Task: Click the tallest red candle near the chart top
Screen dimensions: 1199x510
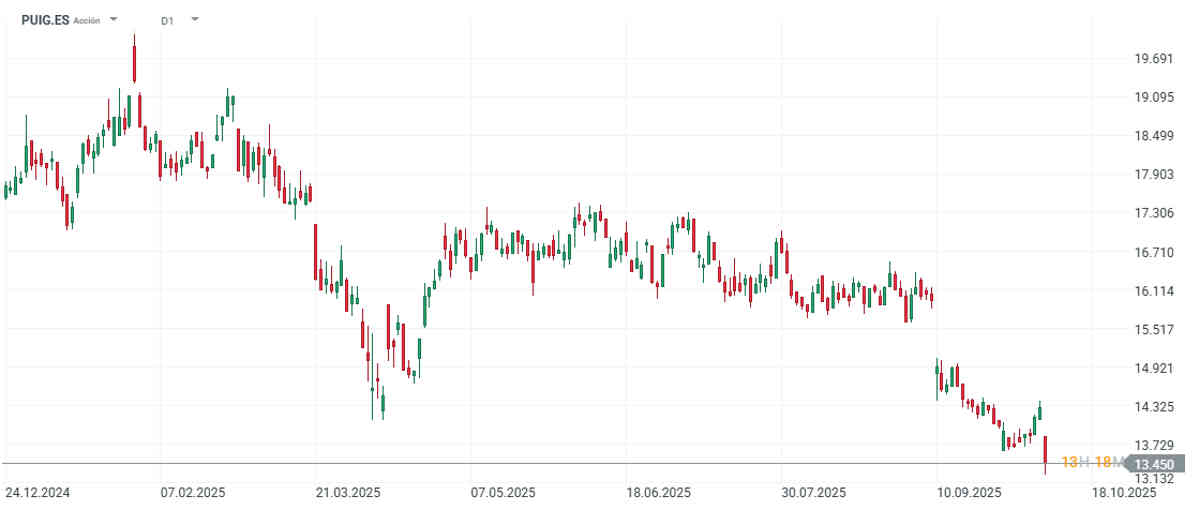Action: tap(134, 62)
